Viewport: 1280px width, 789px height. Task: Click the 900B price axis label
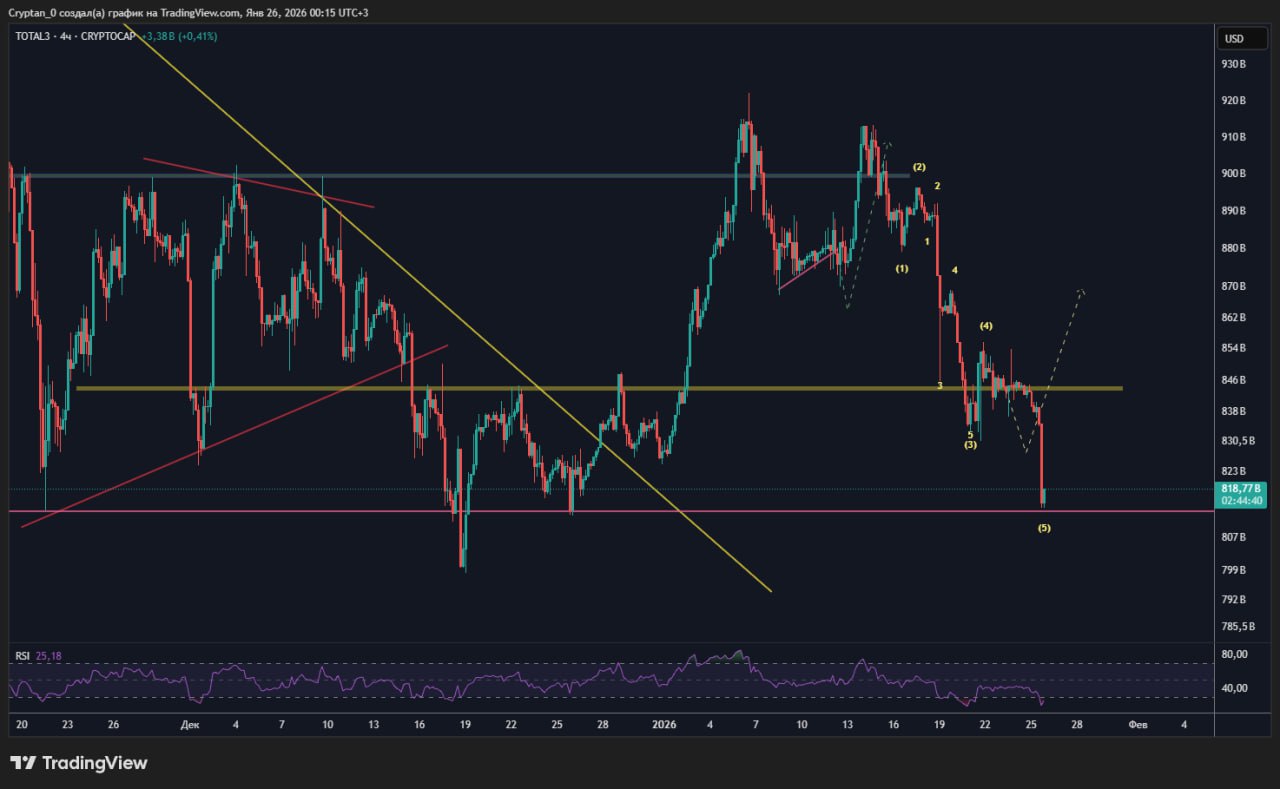pyautogui.click(x=1234, y=173)
